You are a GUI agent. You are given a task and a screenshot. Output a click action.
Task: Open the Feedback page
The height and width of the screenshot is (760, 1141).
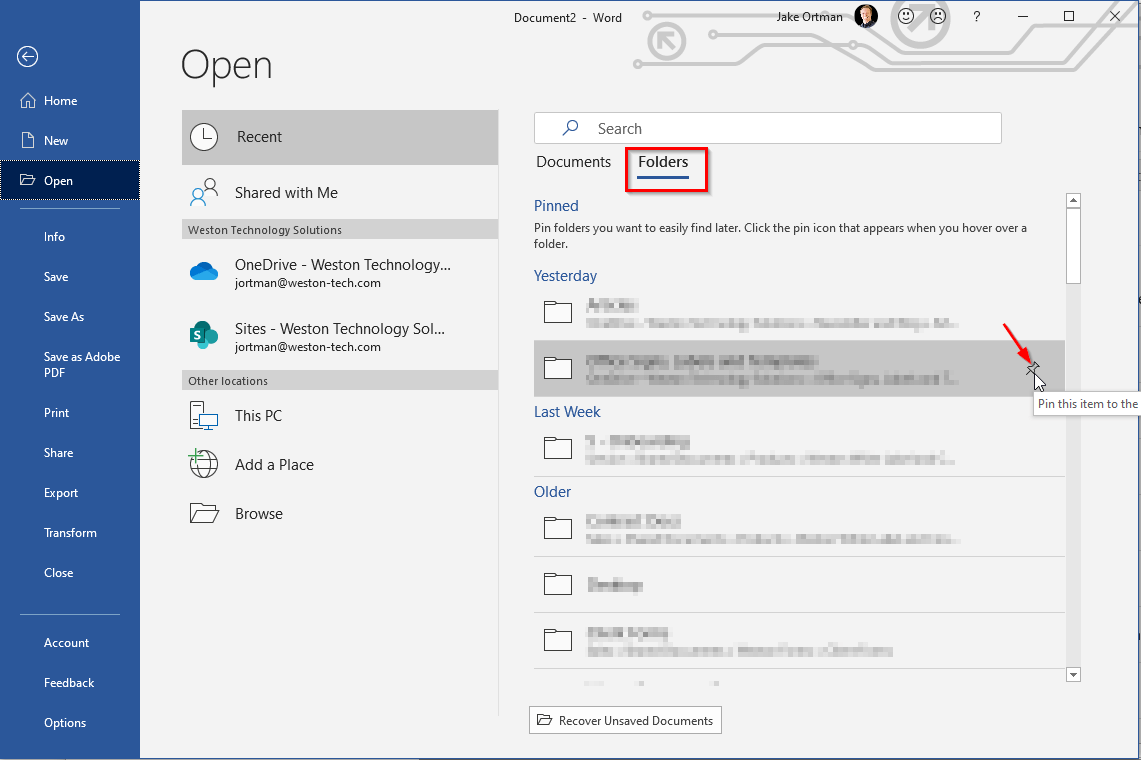click(x=70, y=683)
